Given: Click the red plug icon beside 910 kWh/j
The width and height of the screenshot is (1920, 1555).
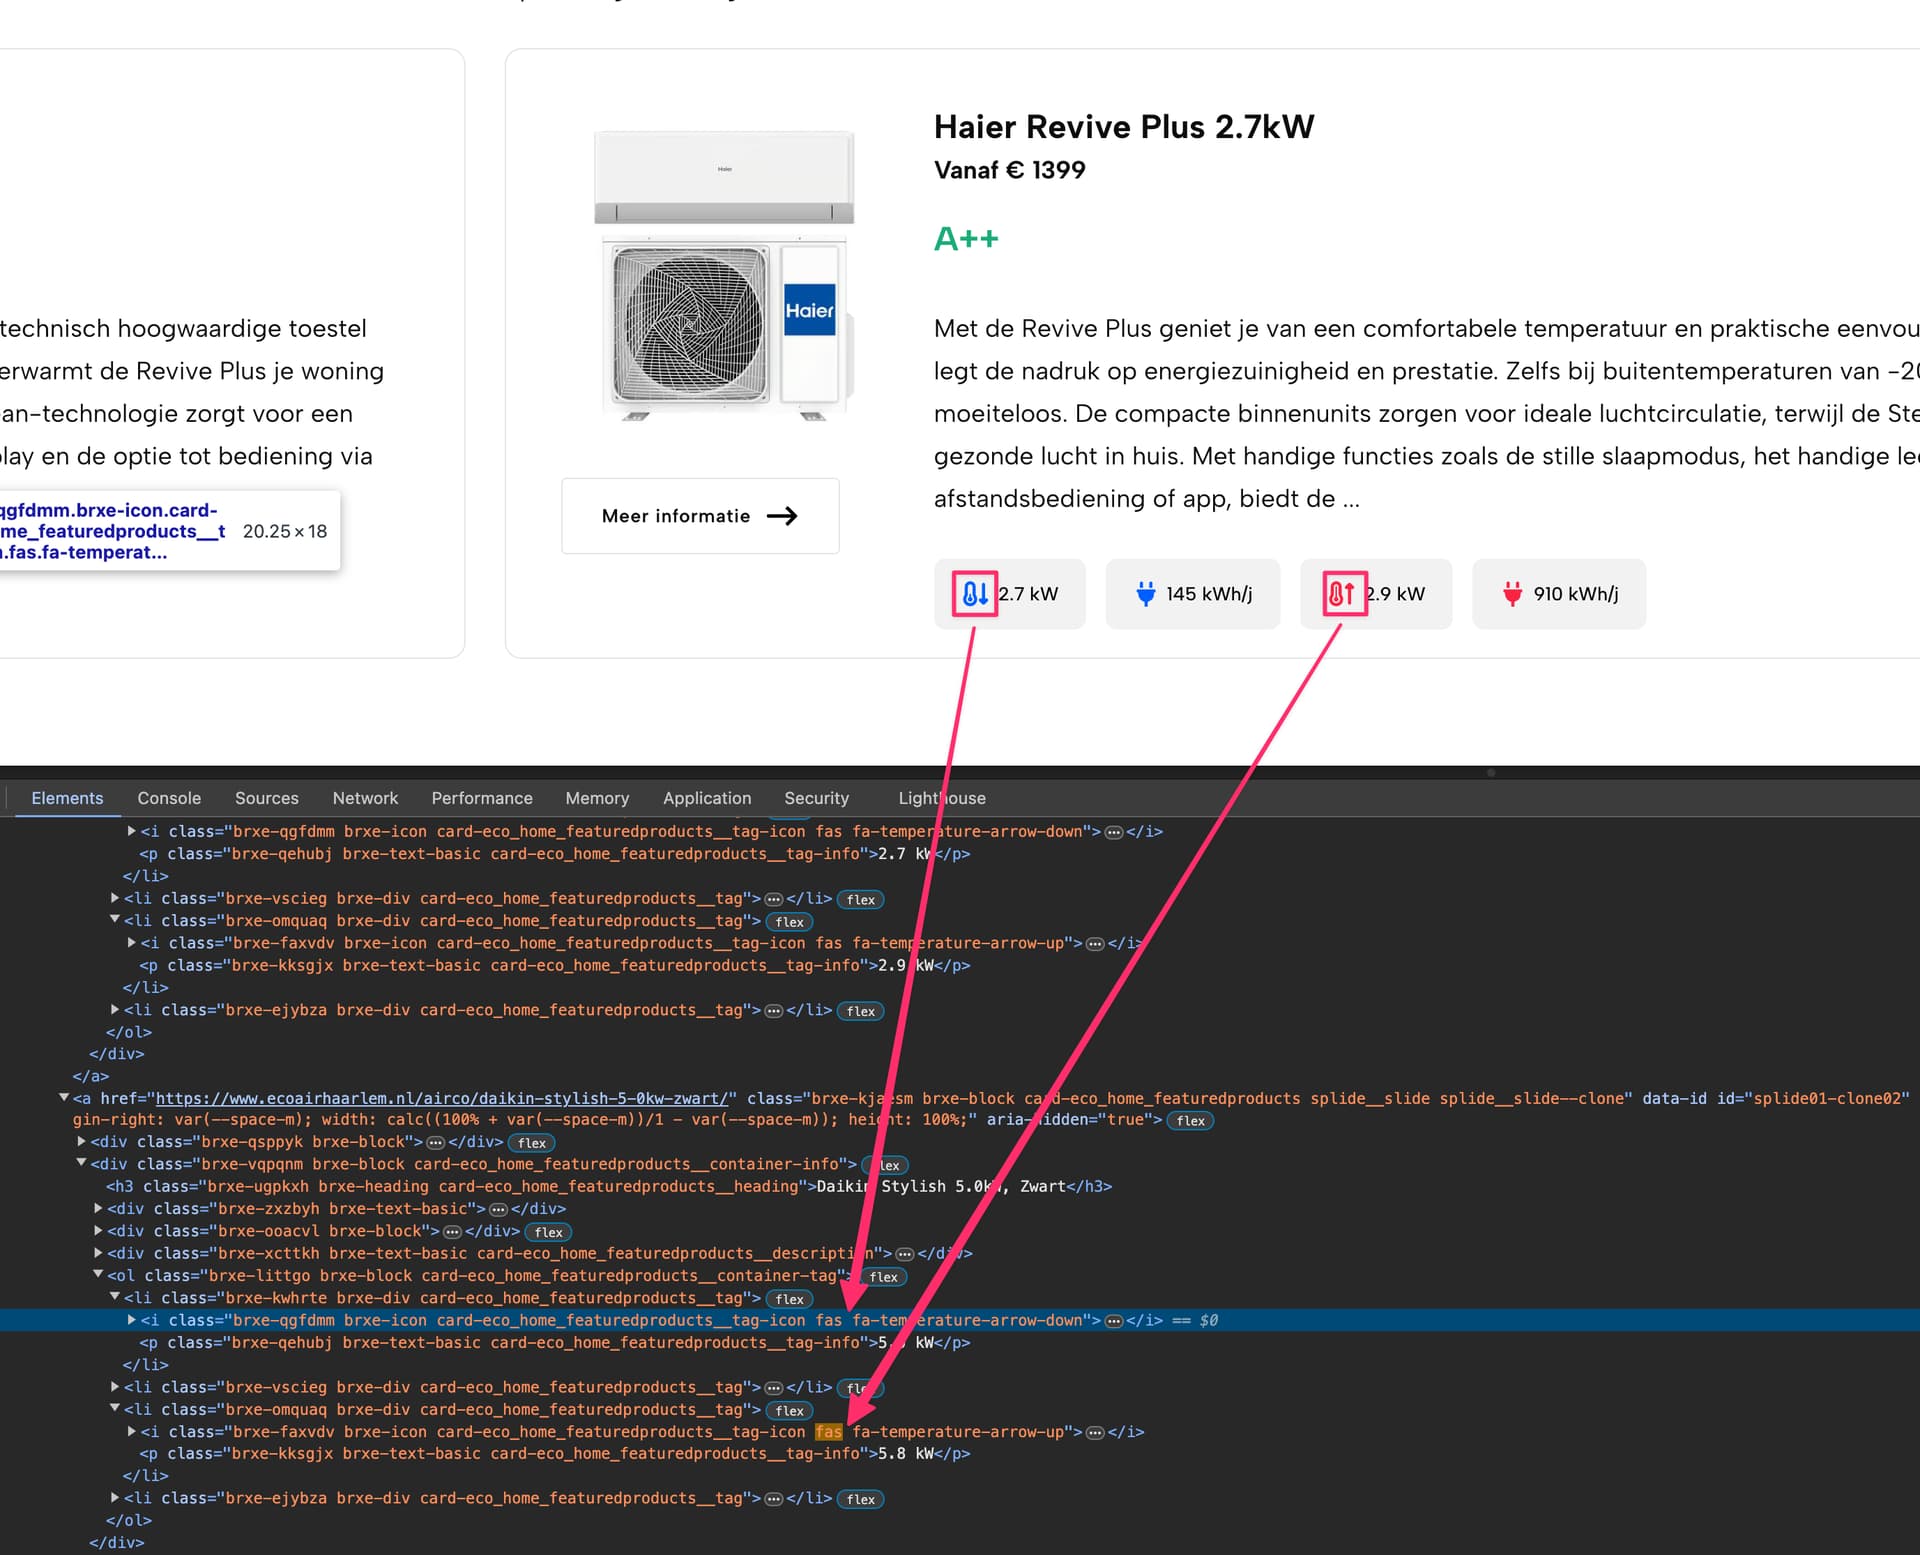Looking at the screenshot, I should point(1513,594).
